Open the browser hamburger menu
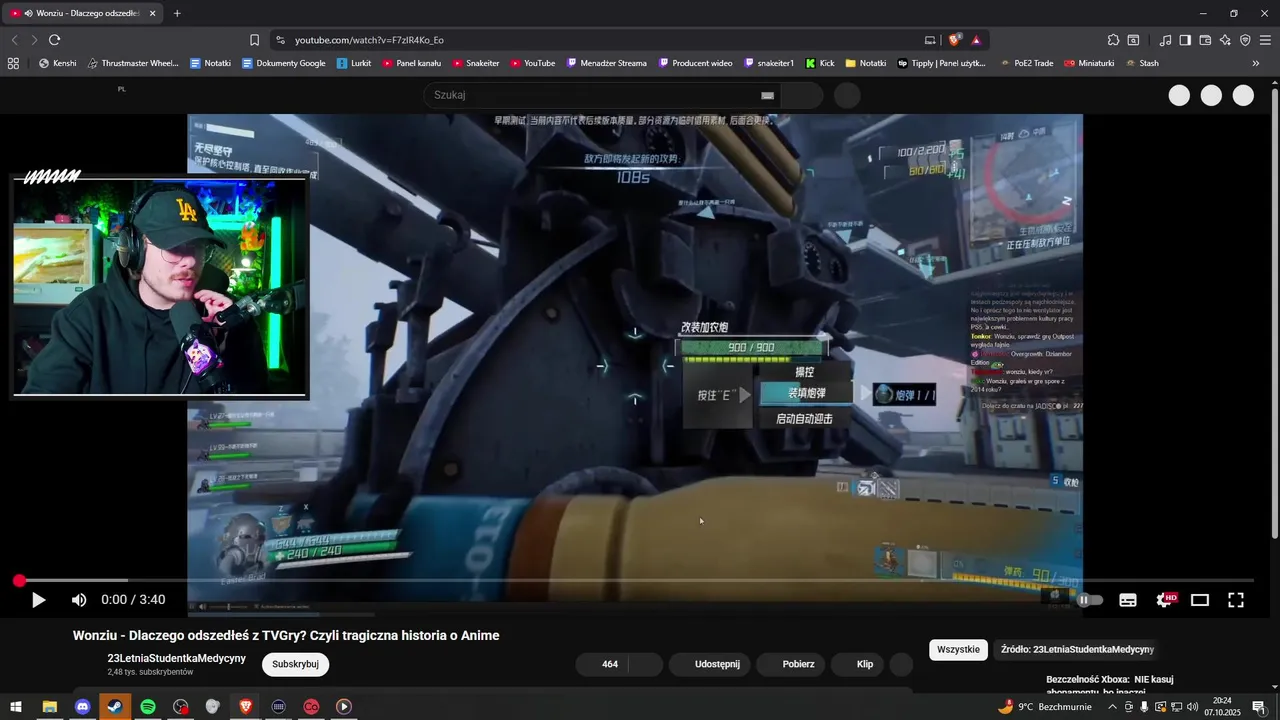This screenshot has width=1280, height=720. point(1265,40)
